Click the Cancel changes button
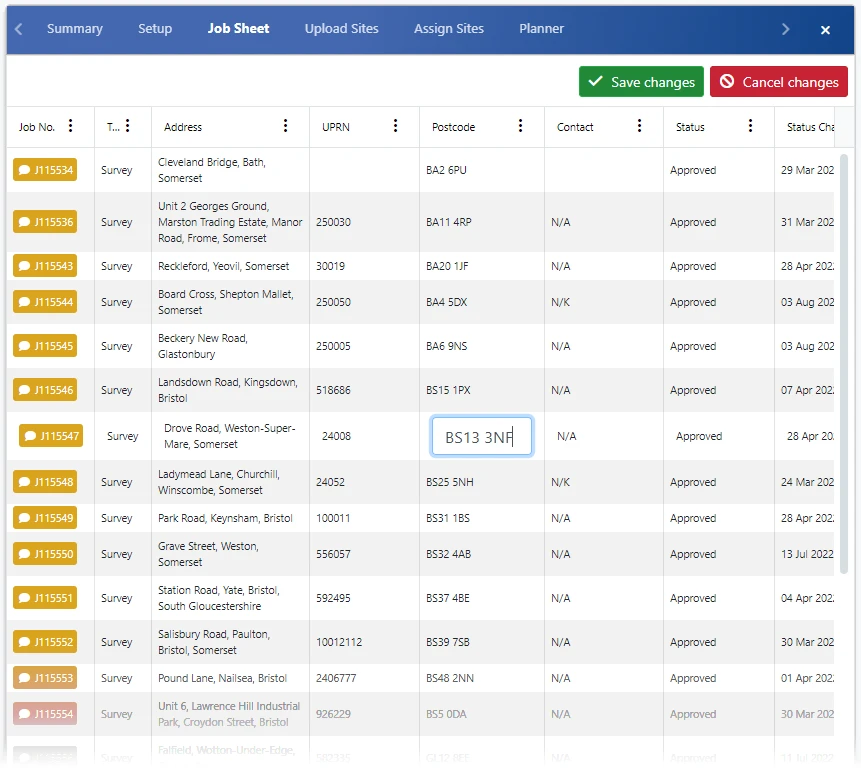Image resolution: width=861 pixels, height=777 pixels. click(x=778, y=82)
